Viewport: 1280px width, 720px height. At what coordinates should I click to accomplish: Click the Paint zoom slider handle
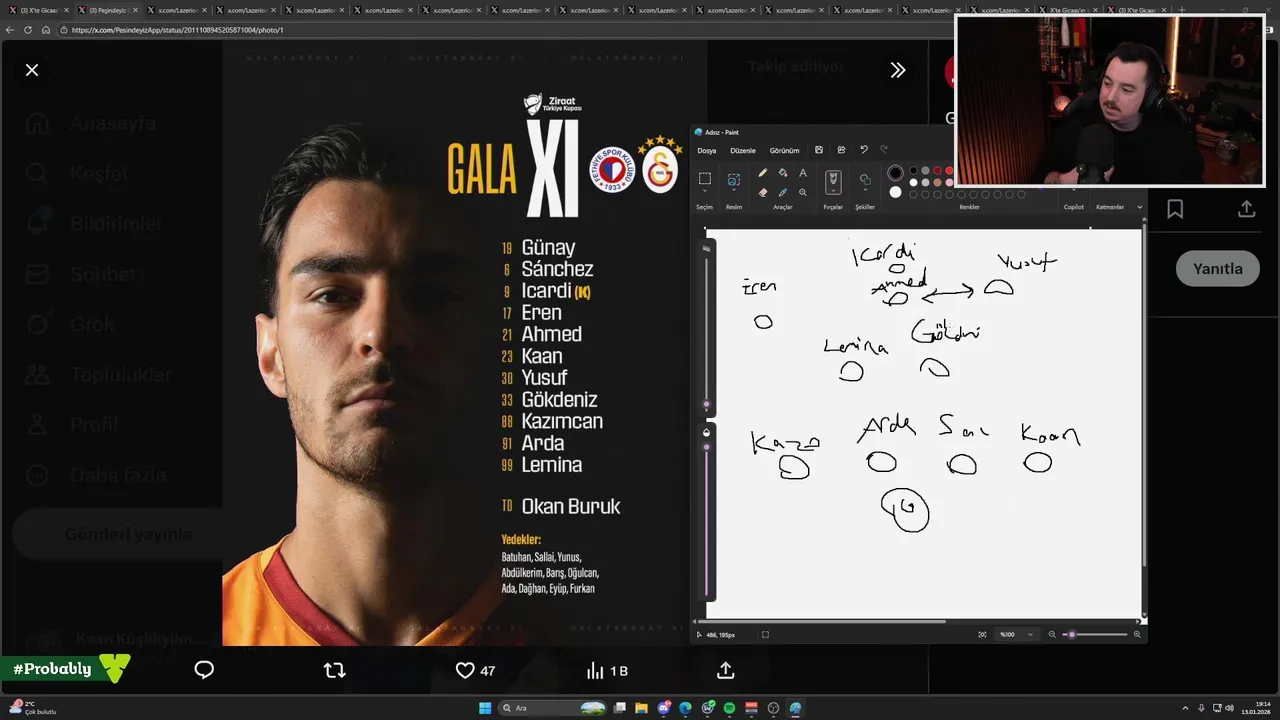[1072, 634]
